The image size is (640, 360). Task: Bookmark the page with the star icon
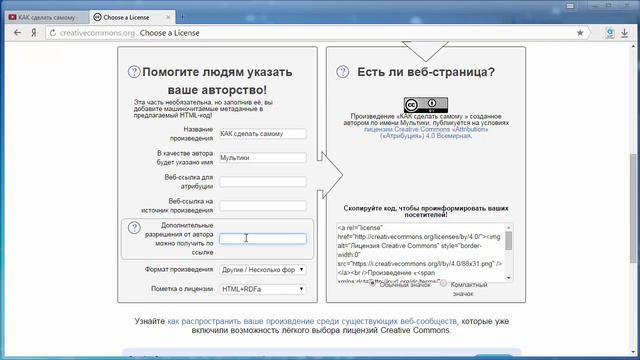coord(580,33)
